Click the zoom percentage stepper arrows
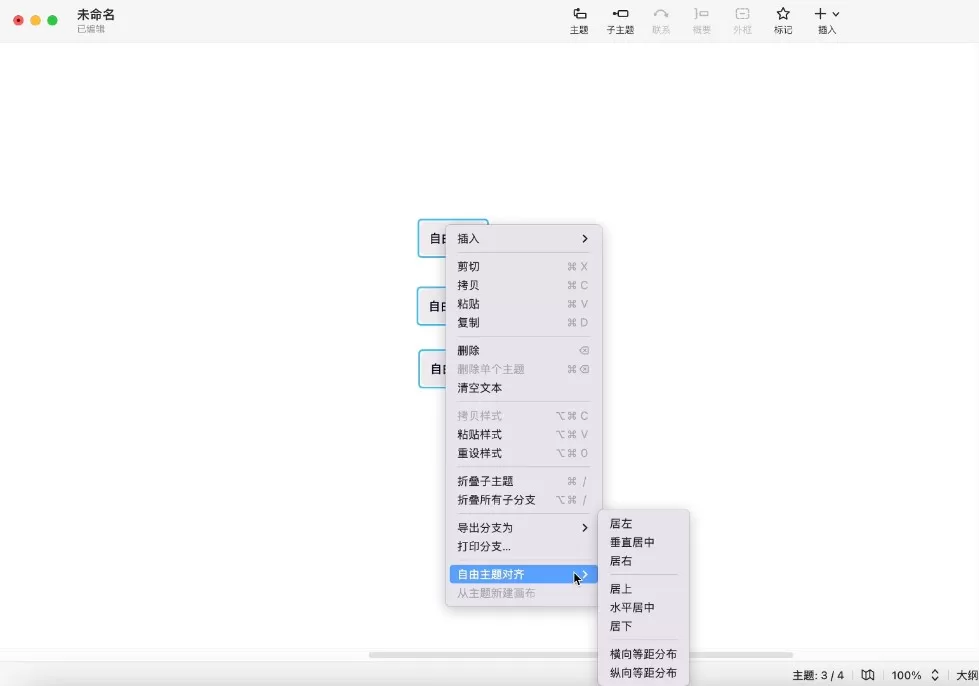The height and width of the screenshot is (686, 979). click(x=935, y=675)
